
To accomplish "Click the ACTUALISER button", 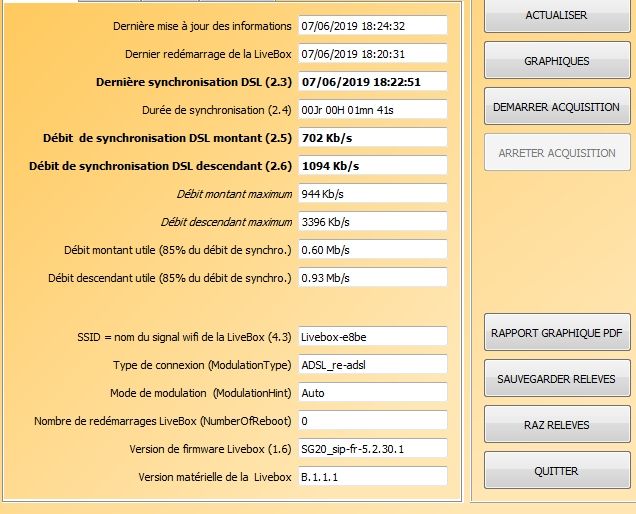I will point(557,15).
